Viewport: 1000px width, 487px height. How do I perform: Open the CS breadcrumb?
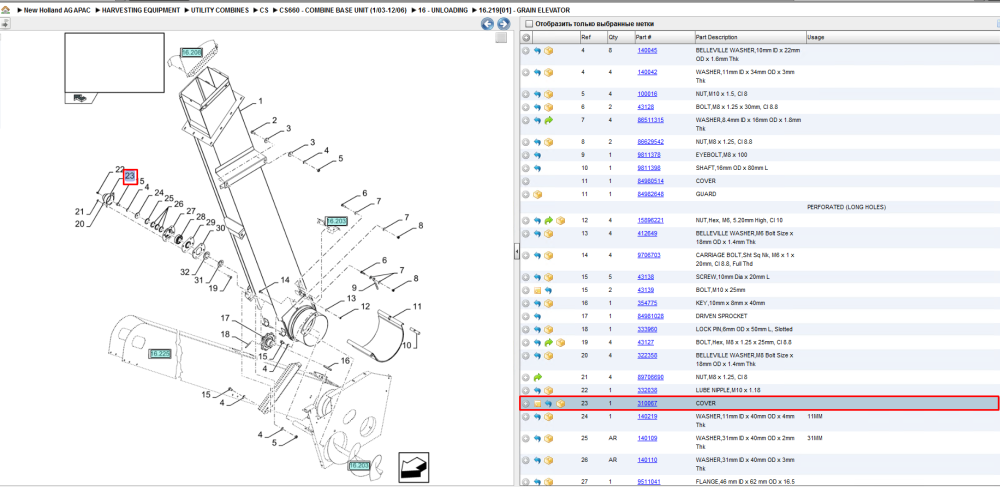(x=263, y=10)
